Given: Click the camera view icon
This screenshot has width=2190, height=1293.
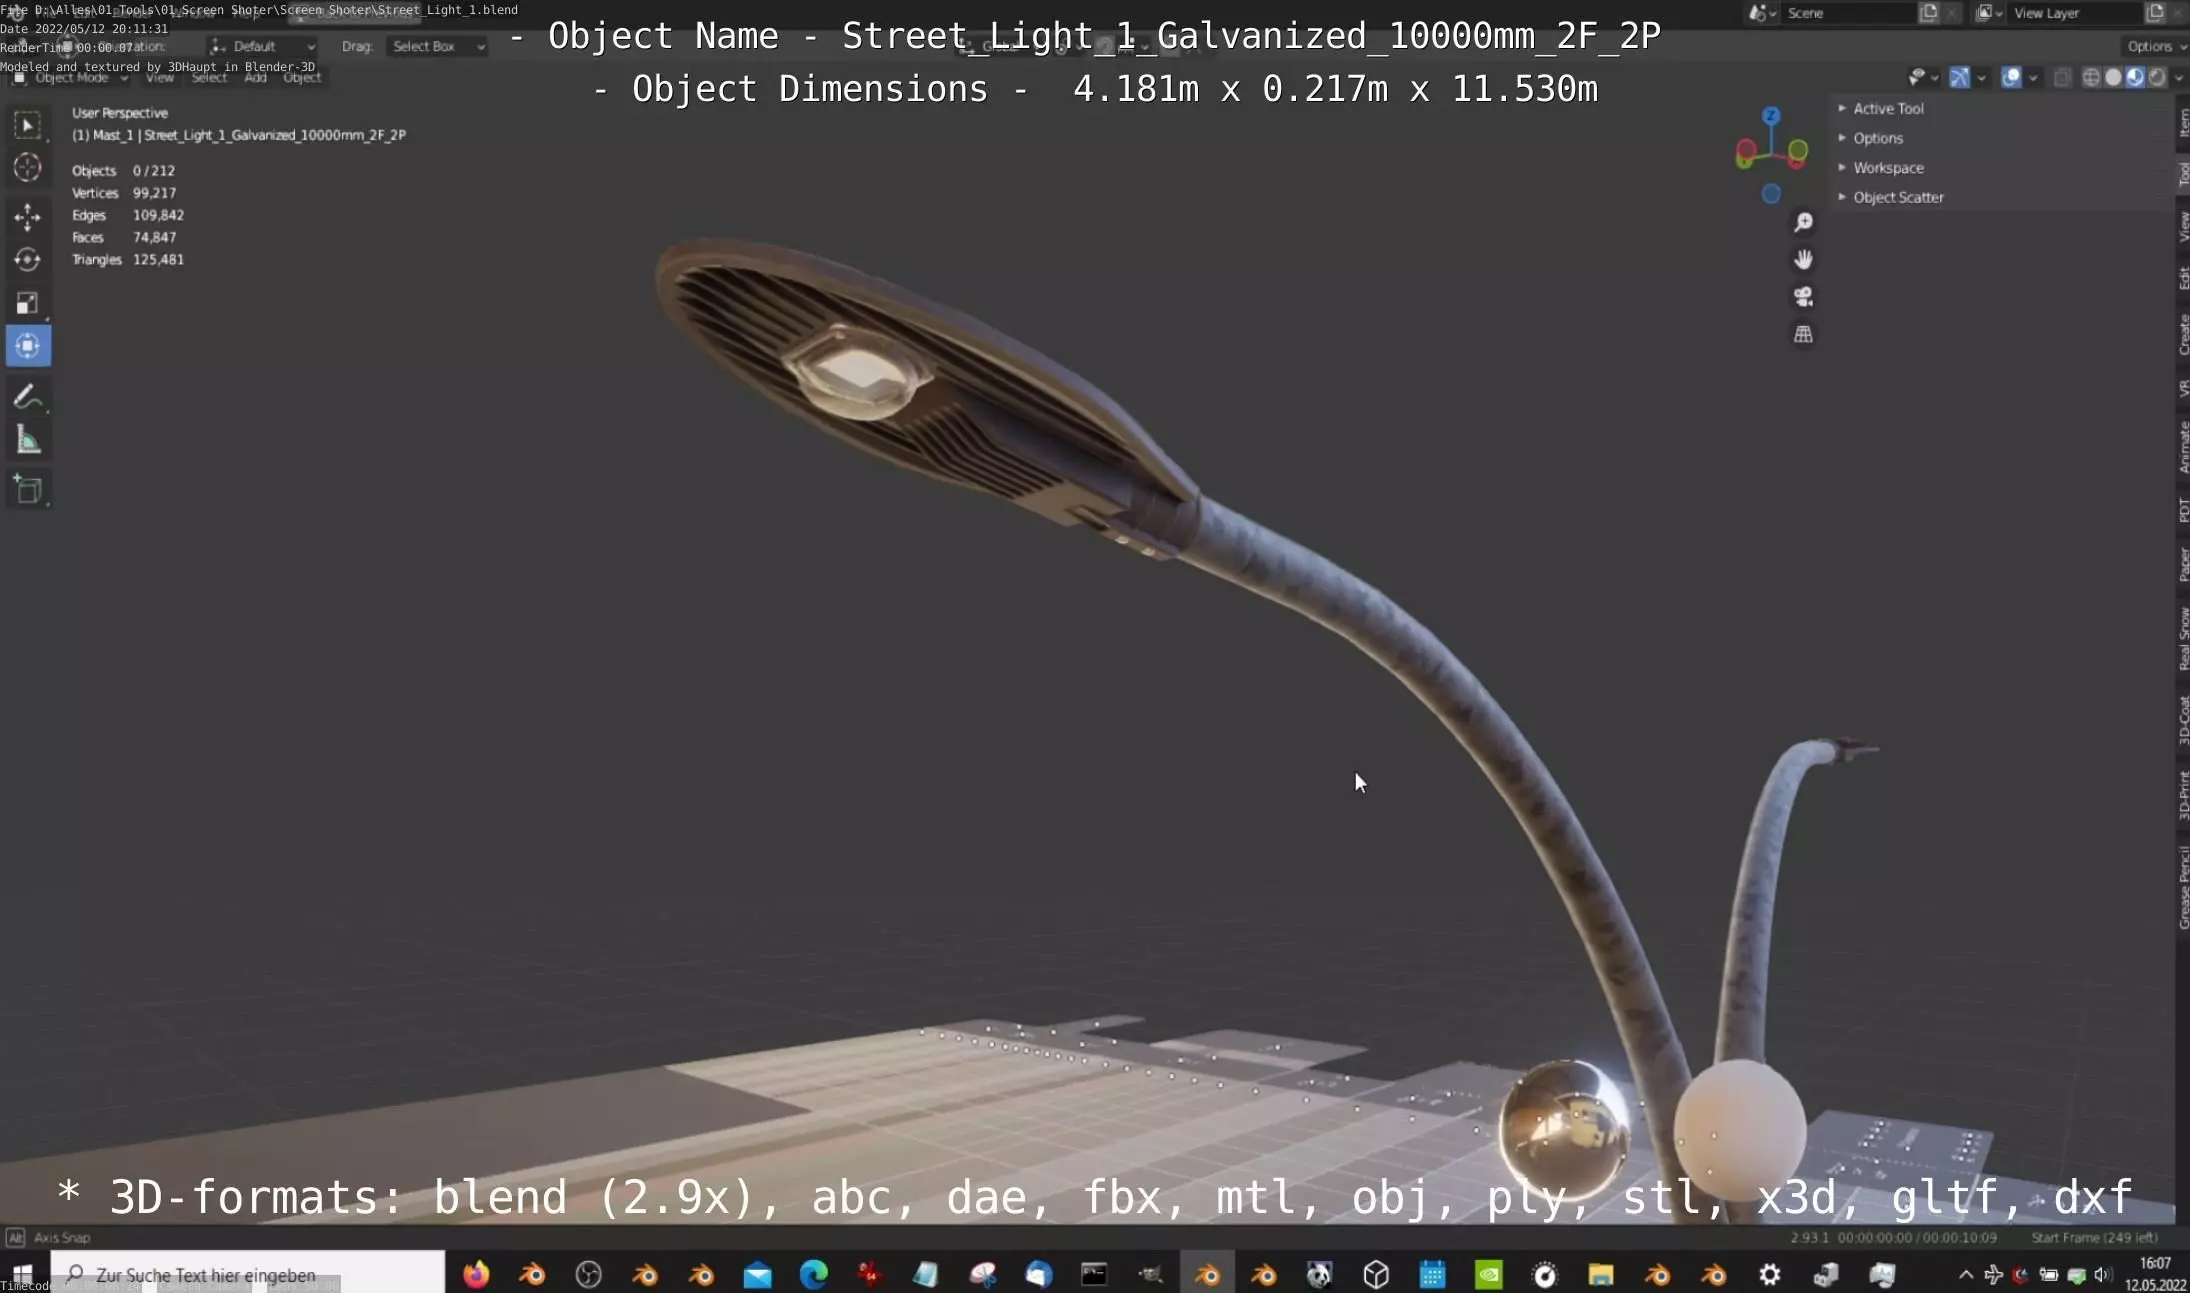Looking at the screenshot, I should (x=1803, y=297).
